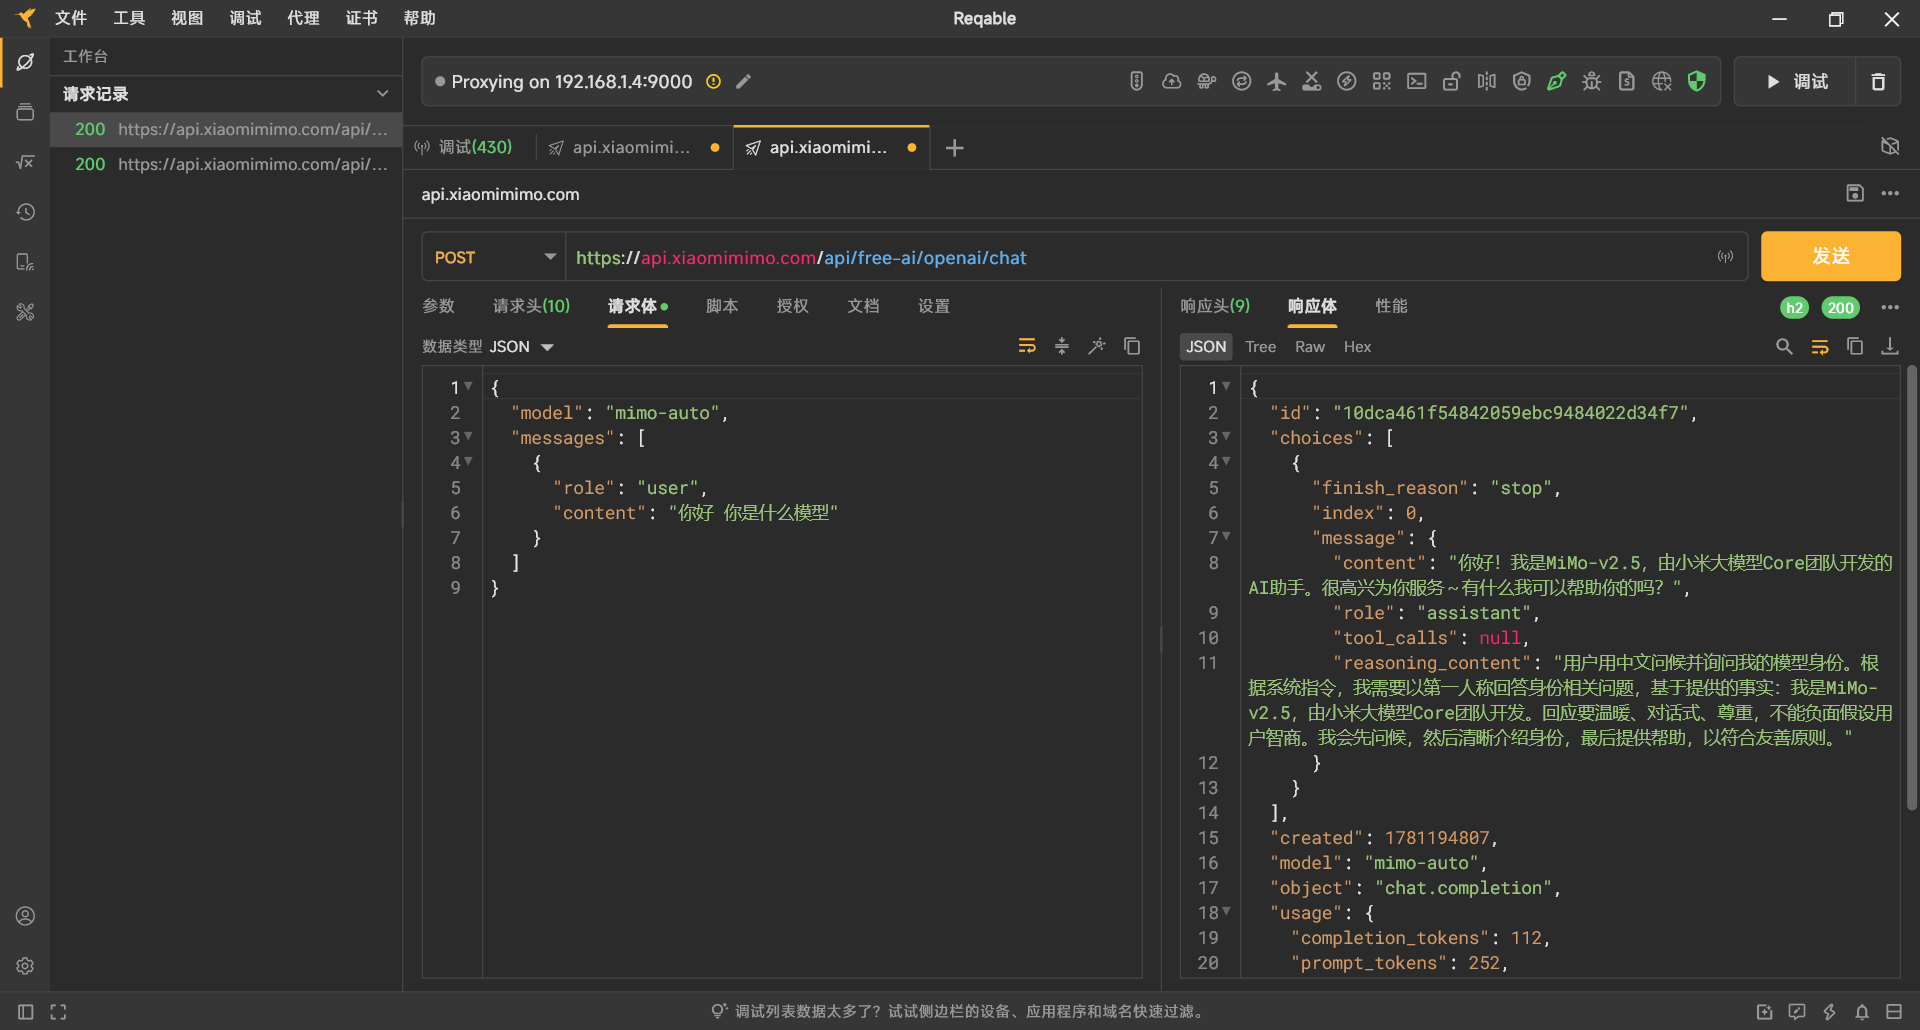Screen dimensions: 1920x1030
Task: Select the Tree response view tab
Action: pos(1260,347)
